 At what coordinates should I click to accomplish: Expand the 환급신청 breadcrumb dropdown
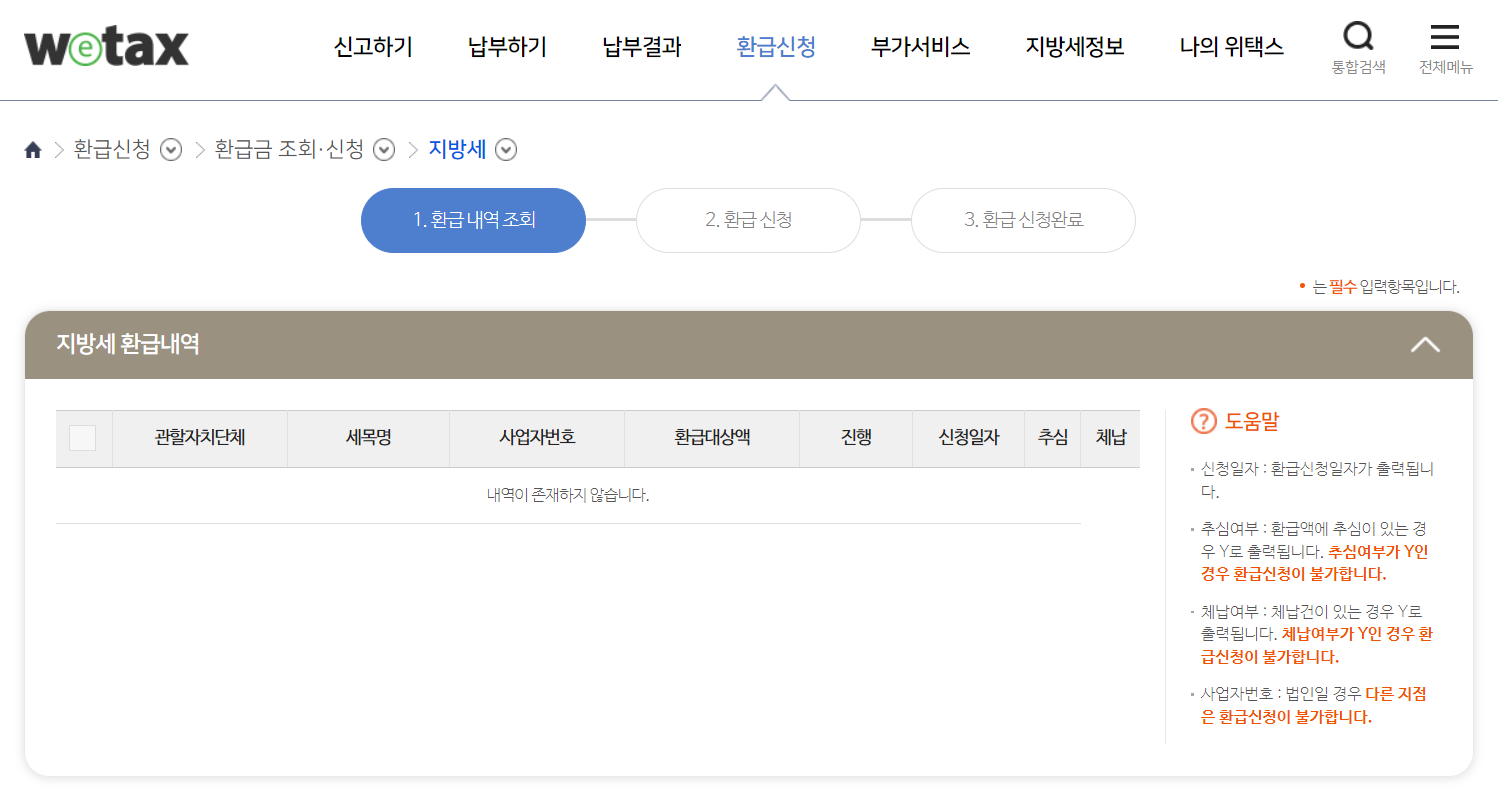pyautogui.click(x=171, y=149)
